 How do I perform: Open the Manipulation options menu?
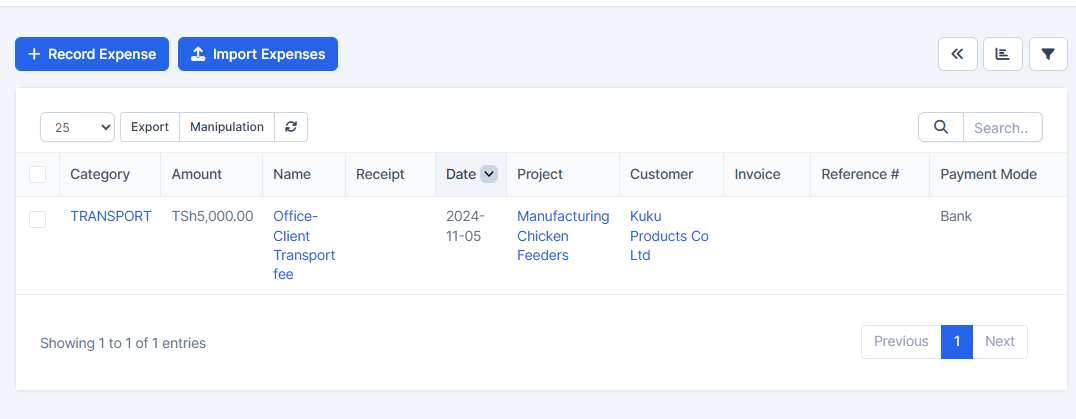[x=227, y=127]
